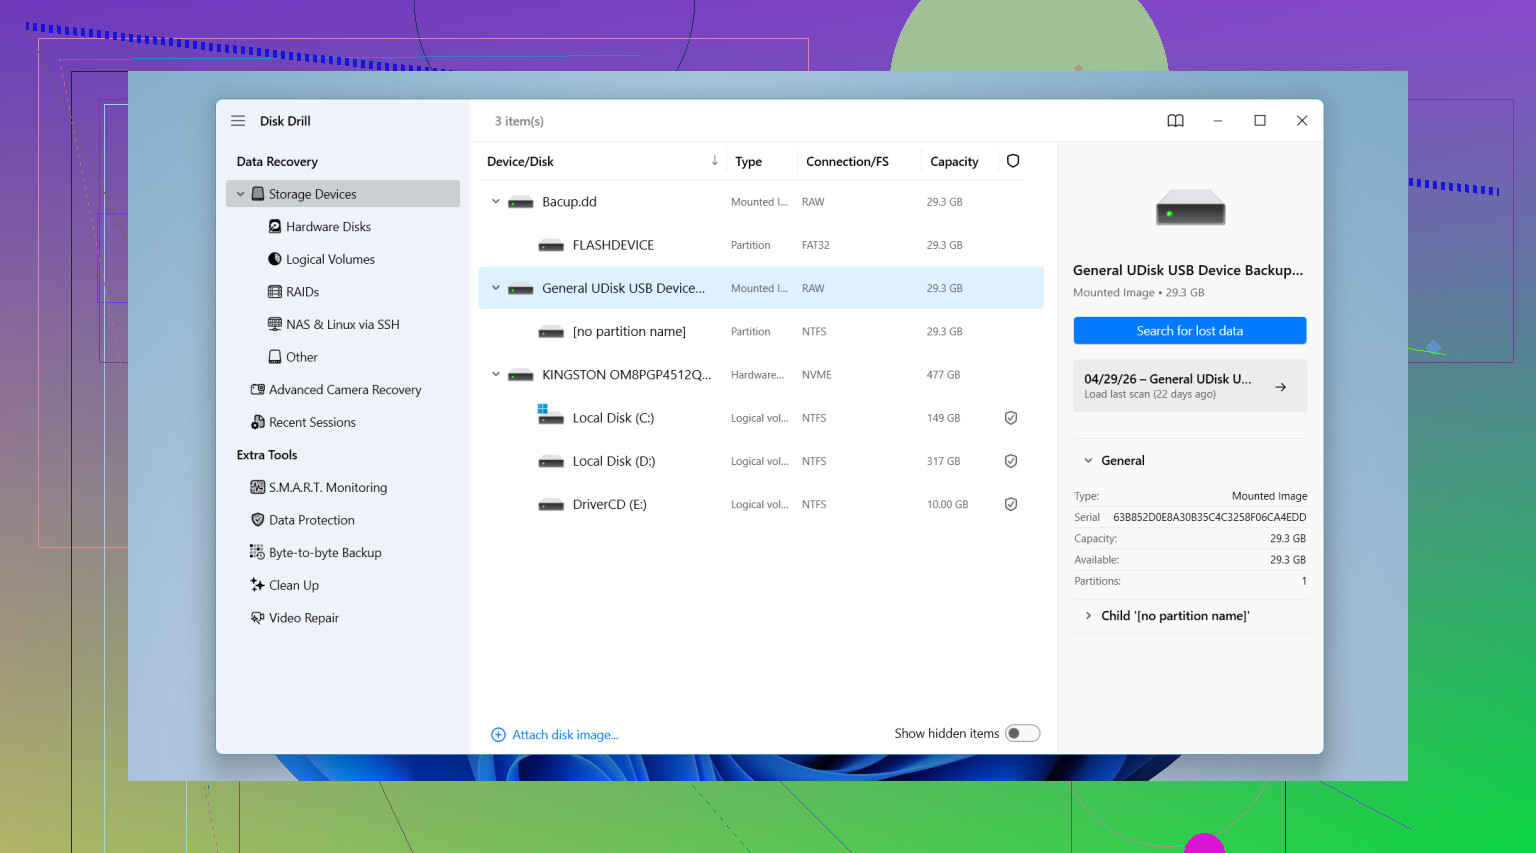
Task: Click the NVME connection cell
Action: 816,375
